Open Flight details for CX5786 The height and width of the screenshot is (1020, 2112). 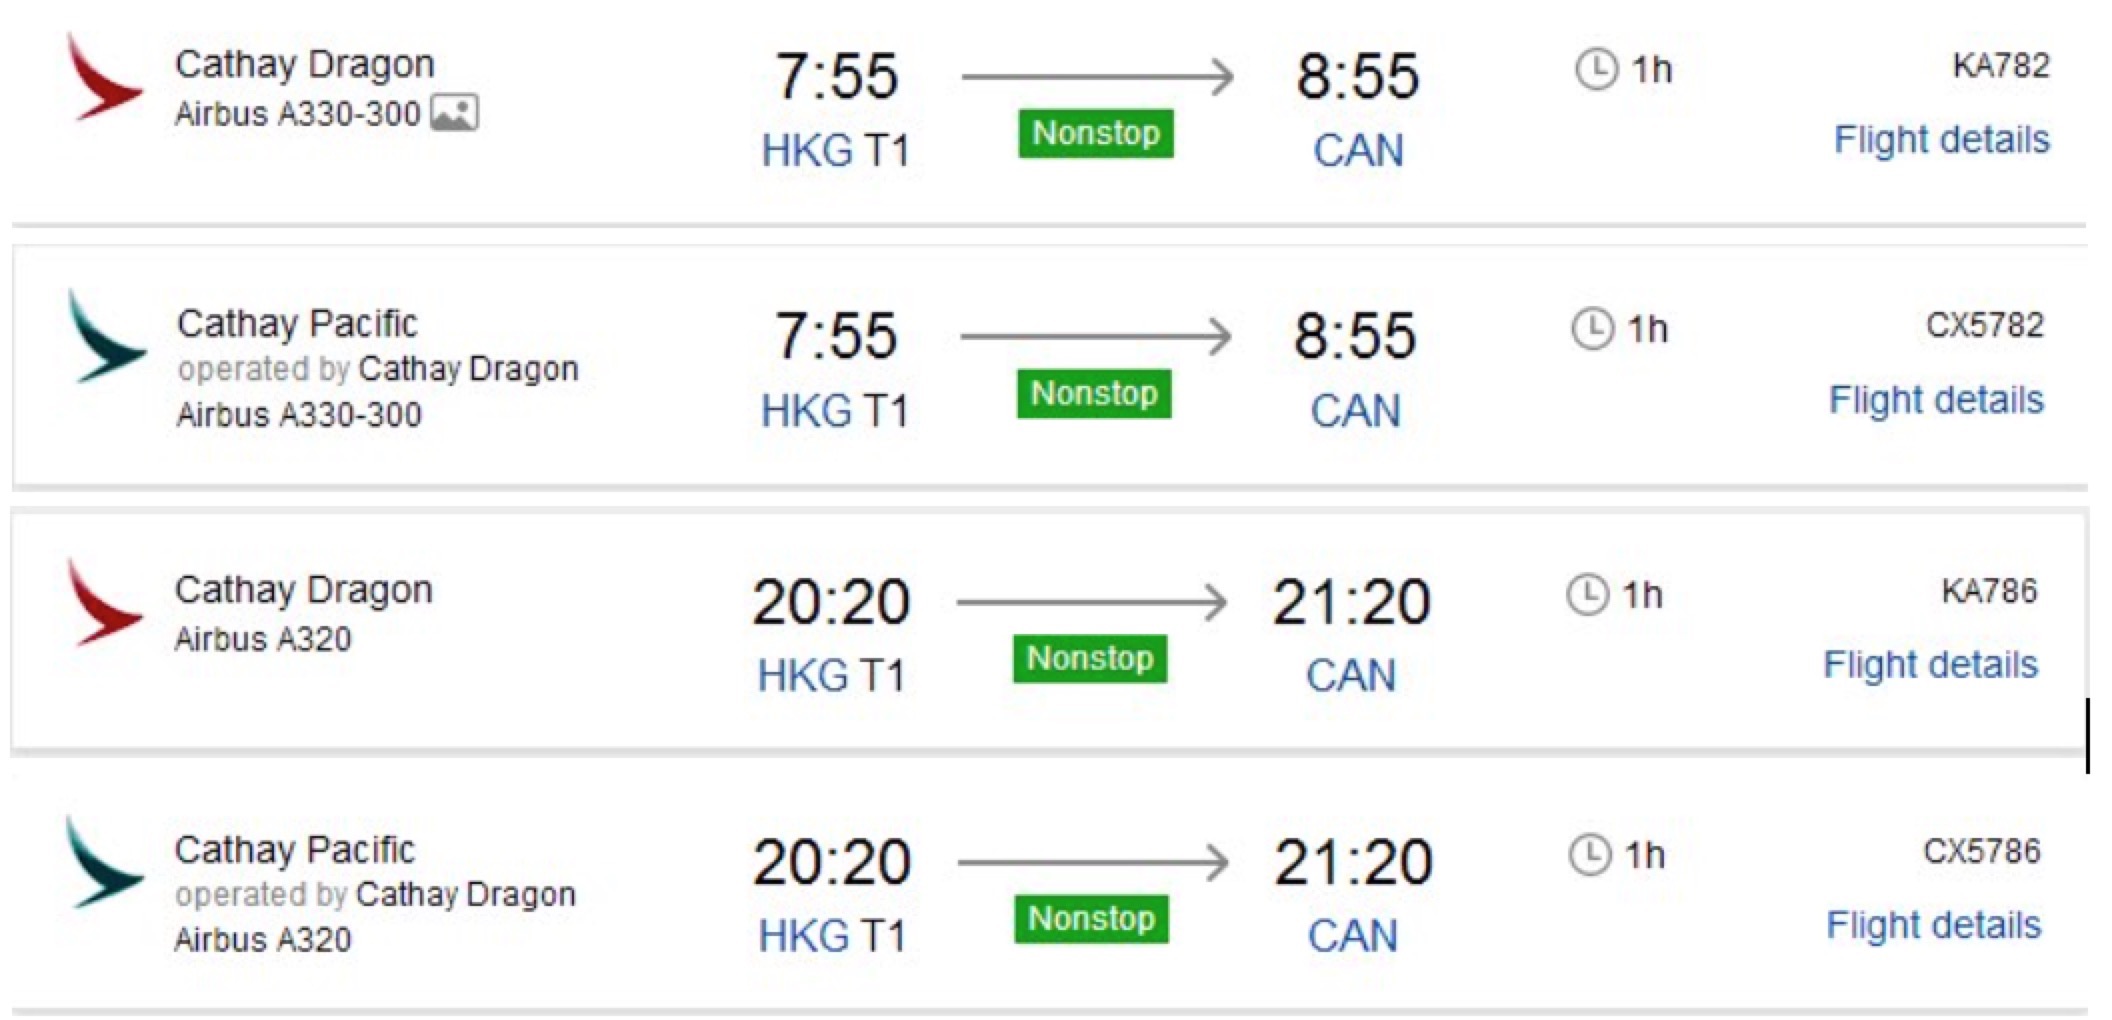(1933, 925)
